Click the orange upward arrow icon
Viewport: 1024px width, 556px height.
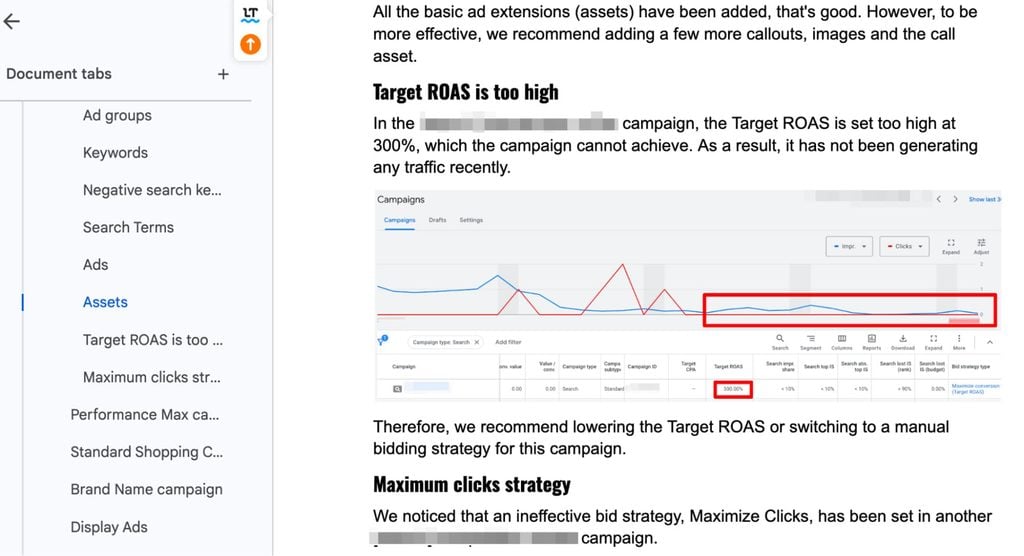pyautogui.click(x=250, y=44)
